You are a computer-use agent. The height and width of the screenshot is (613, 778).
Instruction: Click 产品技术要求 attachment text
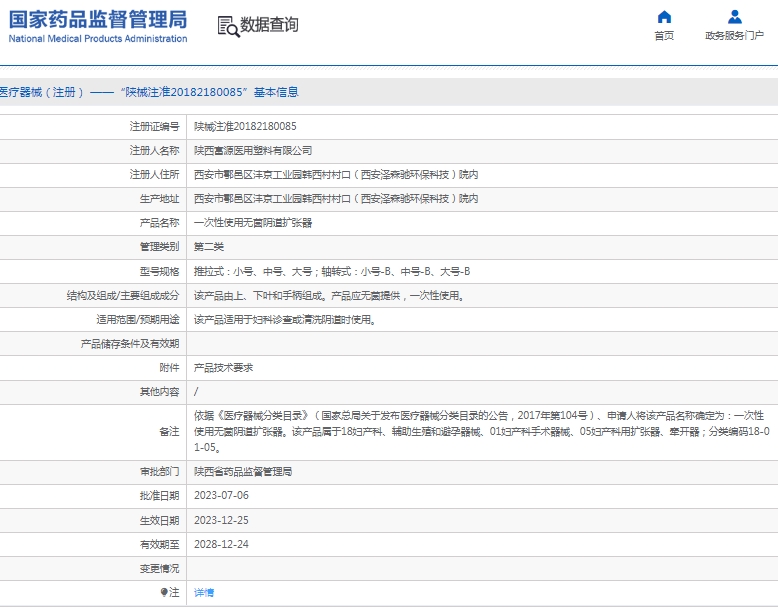click(223, 368)
